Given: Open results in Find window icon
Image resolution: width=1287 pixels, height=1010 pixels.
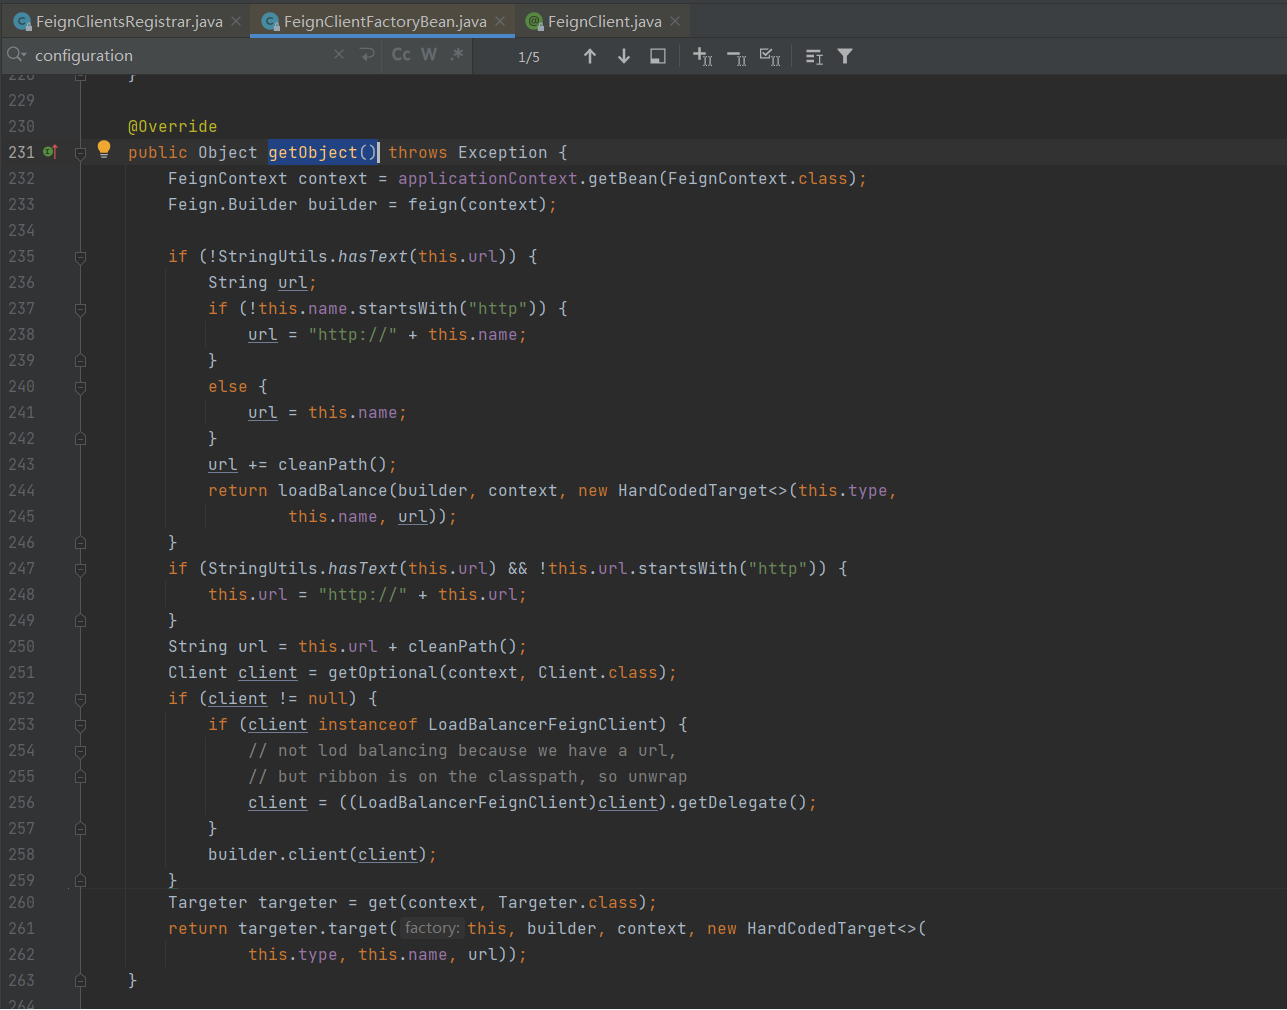Looking at the screenshot, I should tap(658, 56).
